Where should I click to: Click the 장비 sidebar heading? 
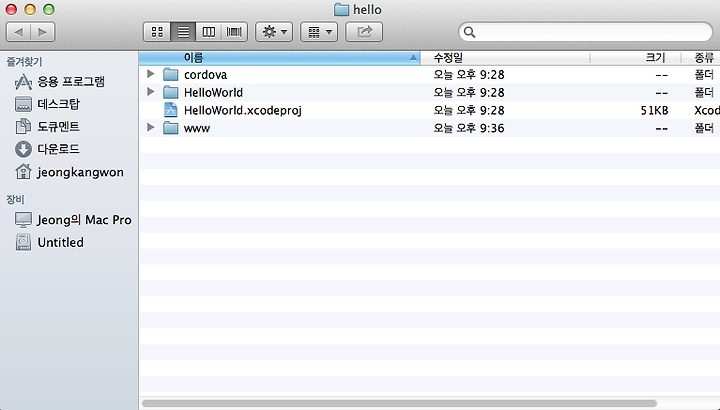(15, 200)
